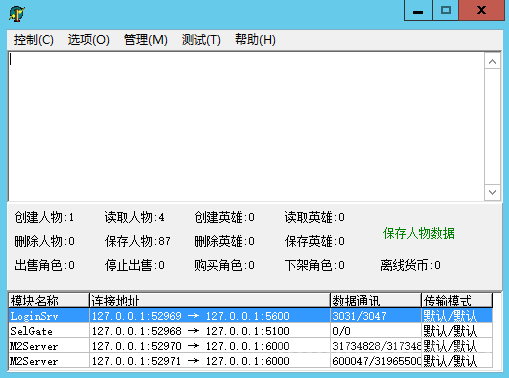The width and height of the screenshot is (509, 378).
Task: Click the 模块名称 column header
Action: pos(49,301)
